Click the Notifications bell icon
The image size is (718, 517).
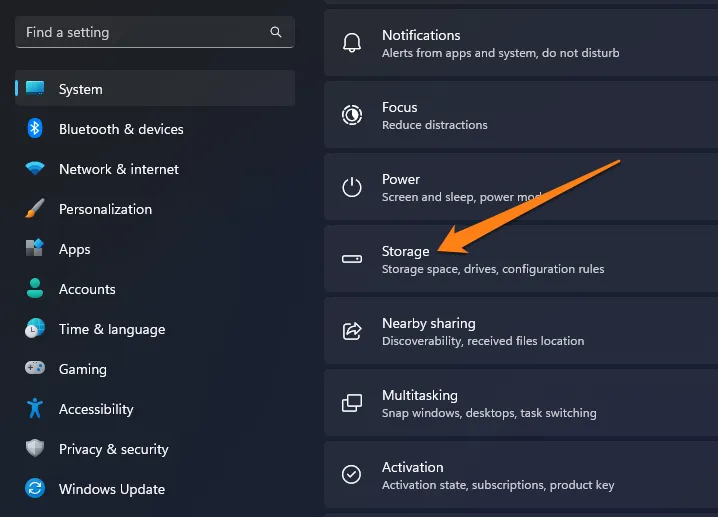click(x=352, y=43)
